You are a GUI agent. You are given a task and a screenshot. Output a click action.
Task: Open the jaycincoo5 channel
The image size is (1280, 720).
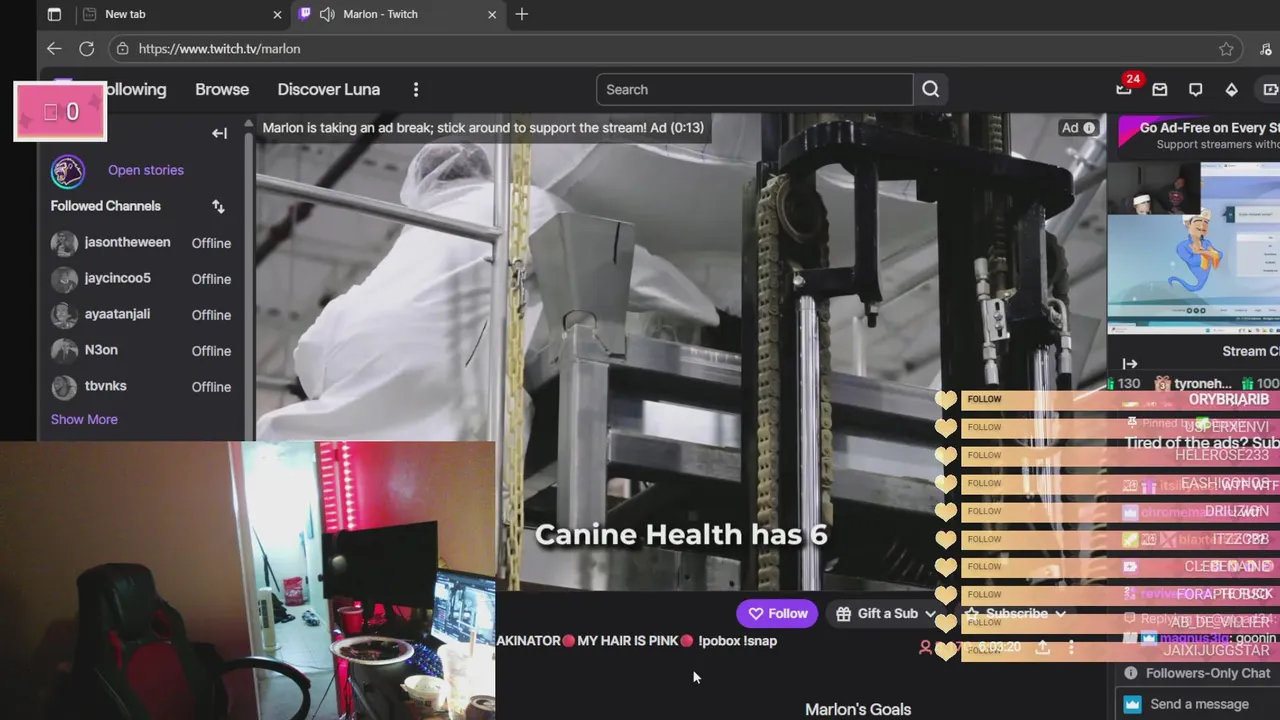tap(141, 279)
